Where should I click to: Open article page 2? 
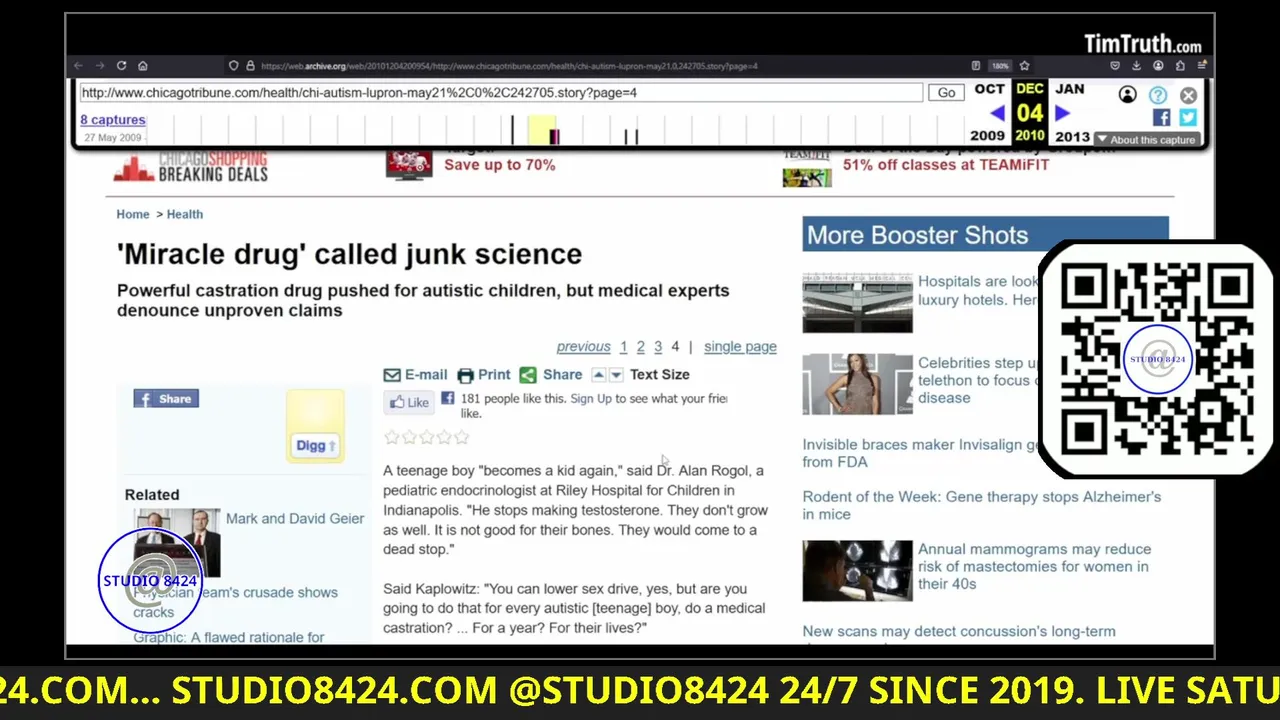(x=641, y=346)
